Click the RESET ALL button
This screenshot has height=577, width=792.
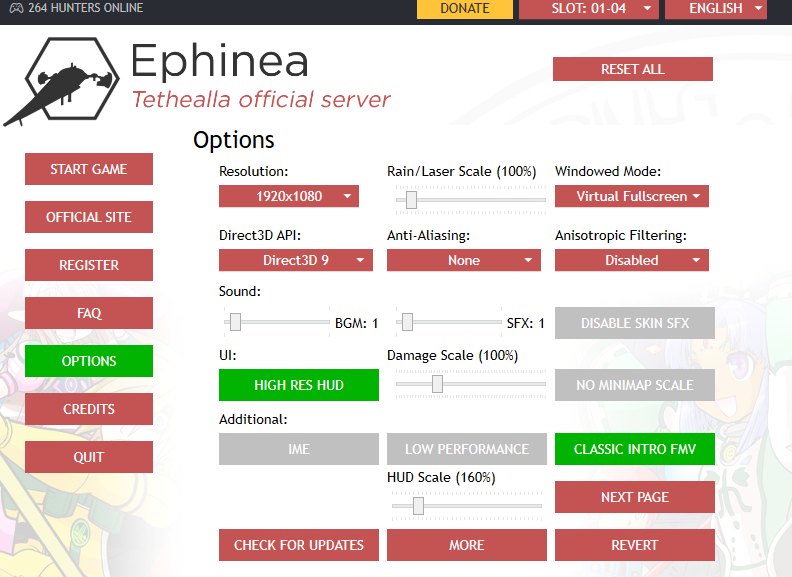[x=632, y=69]
